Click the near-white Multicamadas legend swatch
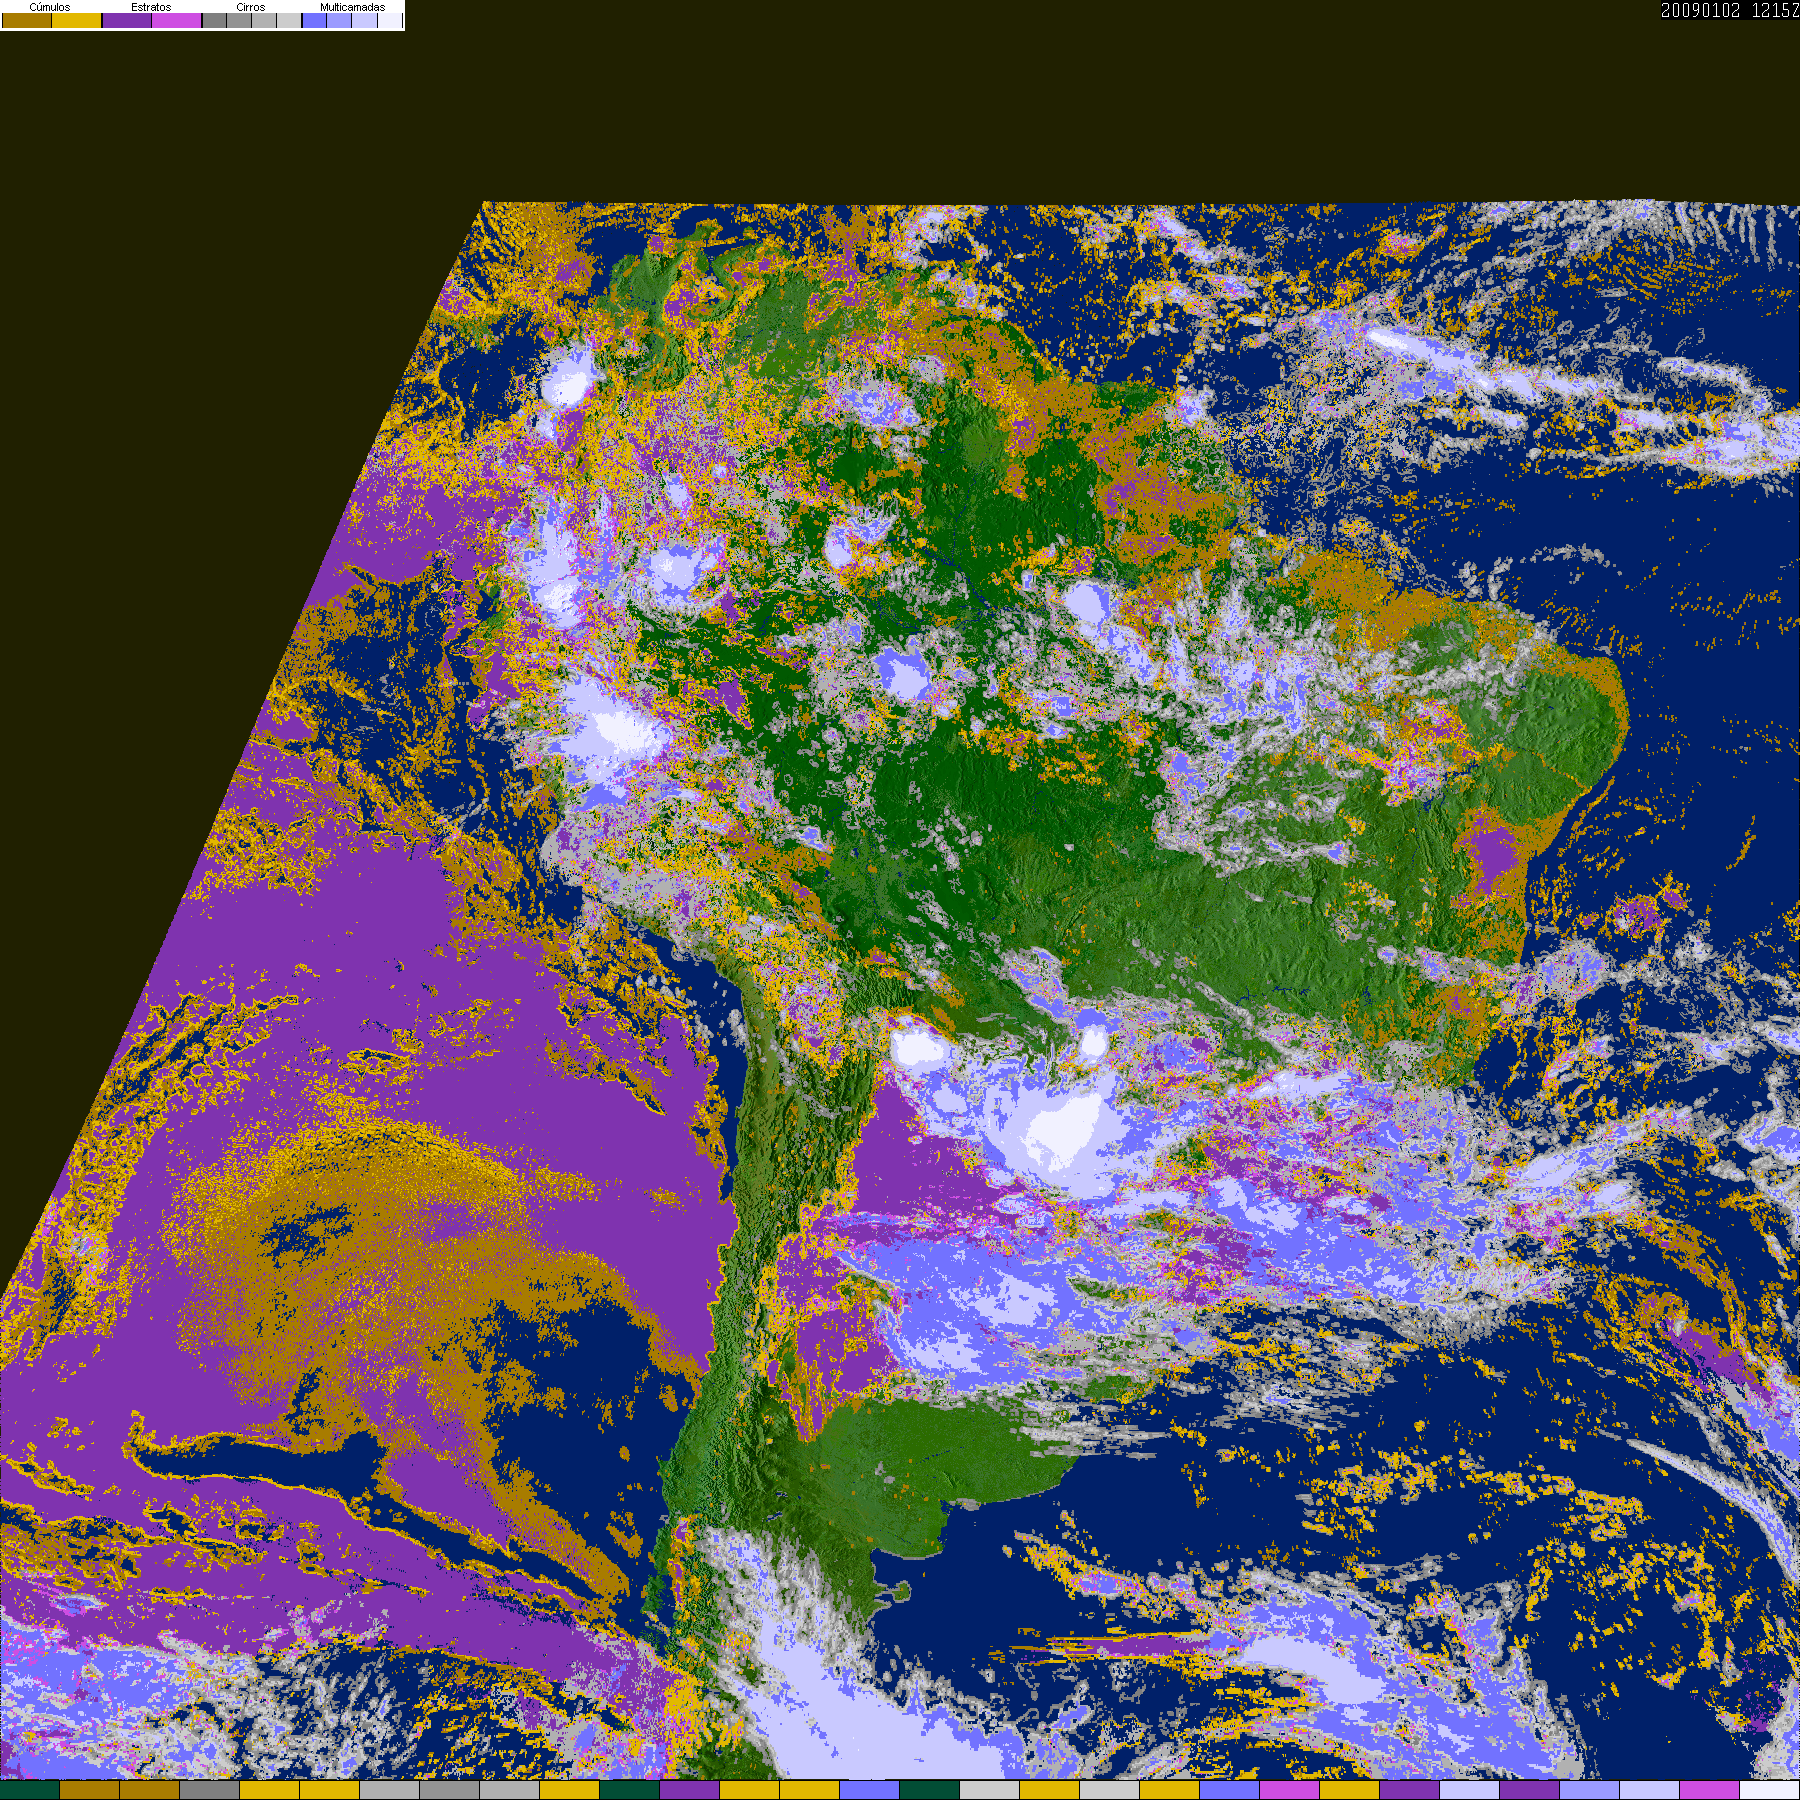The image size is (1800, 1800). pyautogui.click(x=389, y=20)
